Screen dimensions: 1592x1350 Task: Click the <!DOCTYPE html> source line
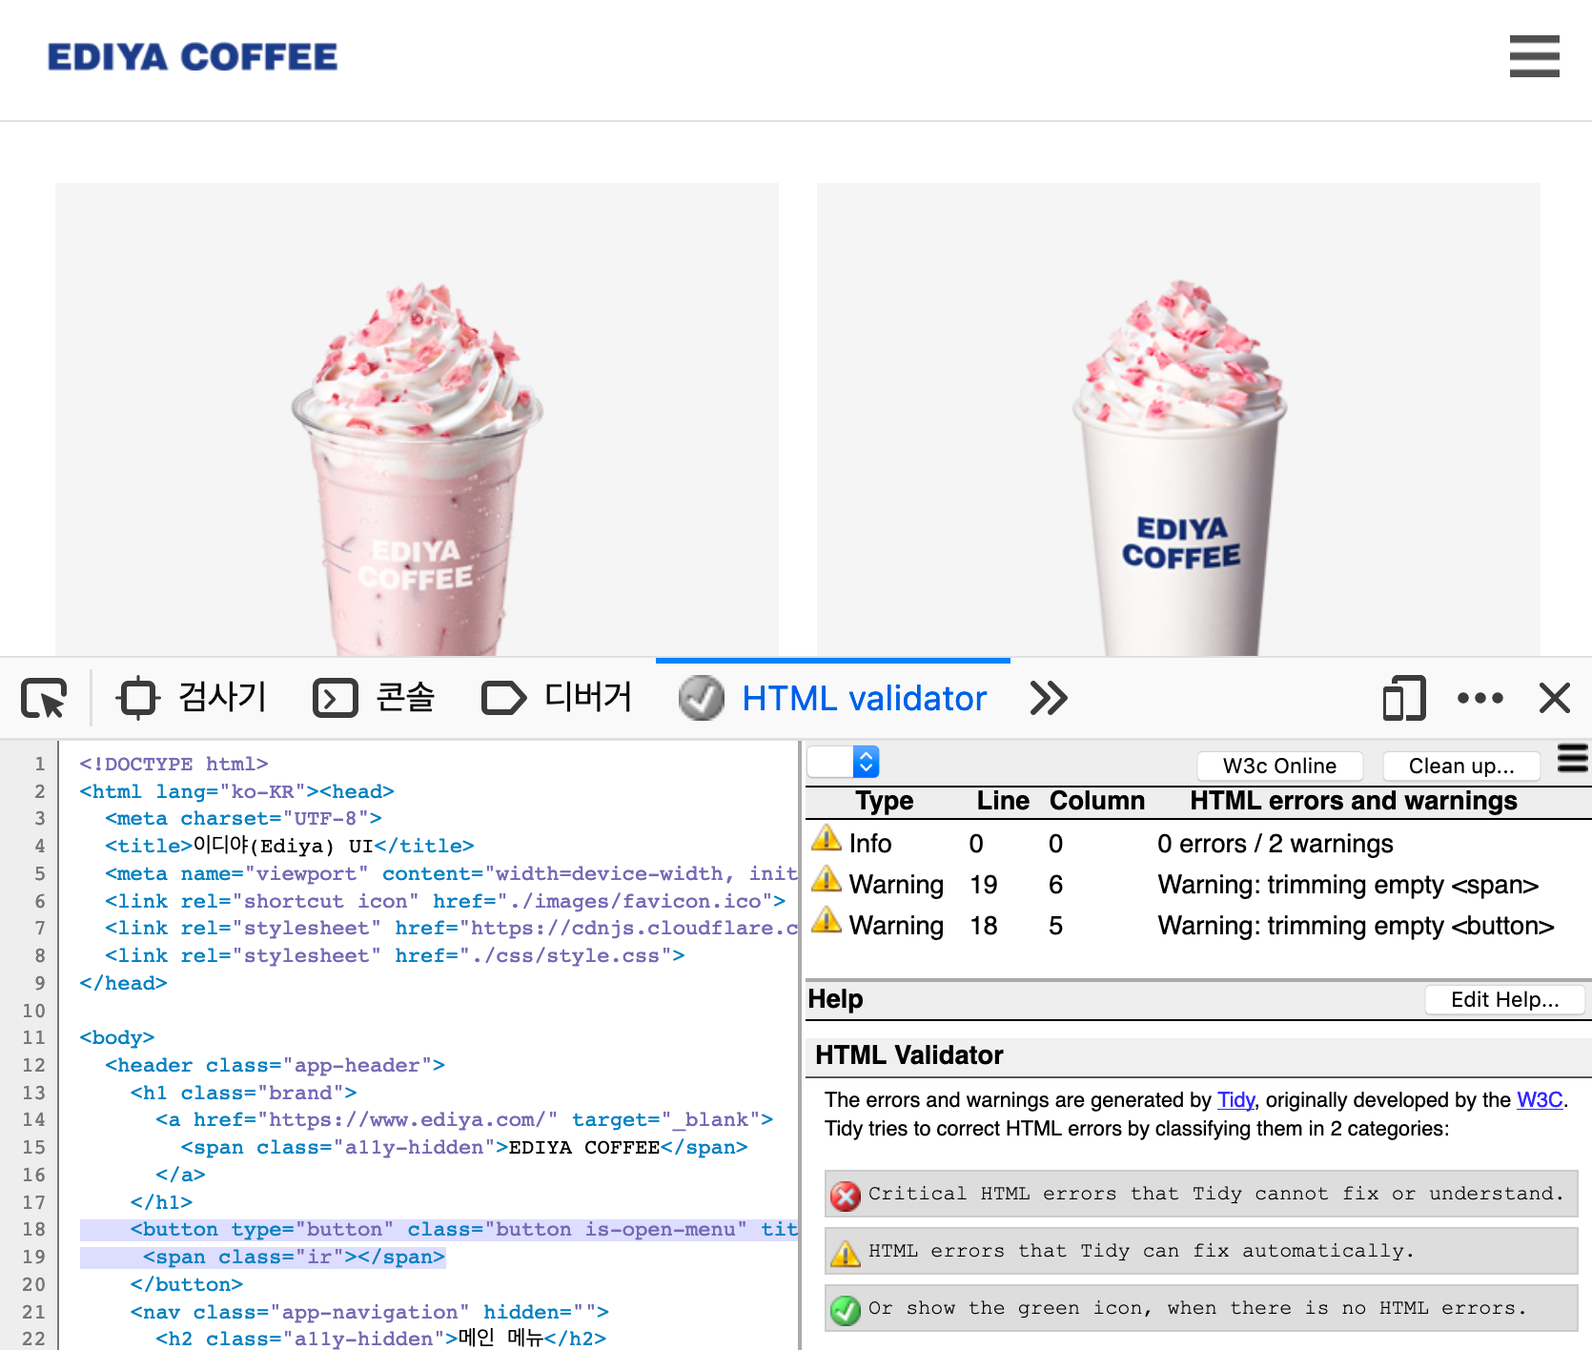point(174,764)
